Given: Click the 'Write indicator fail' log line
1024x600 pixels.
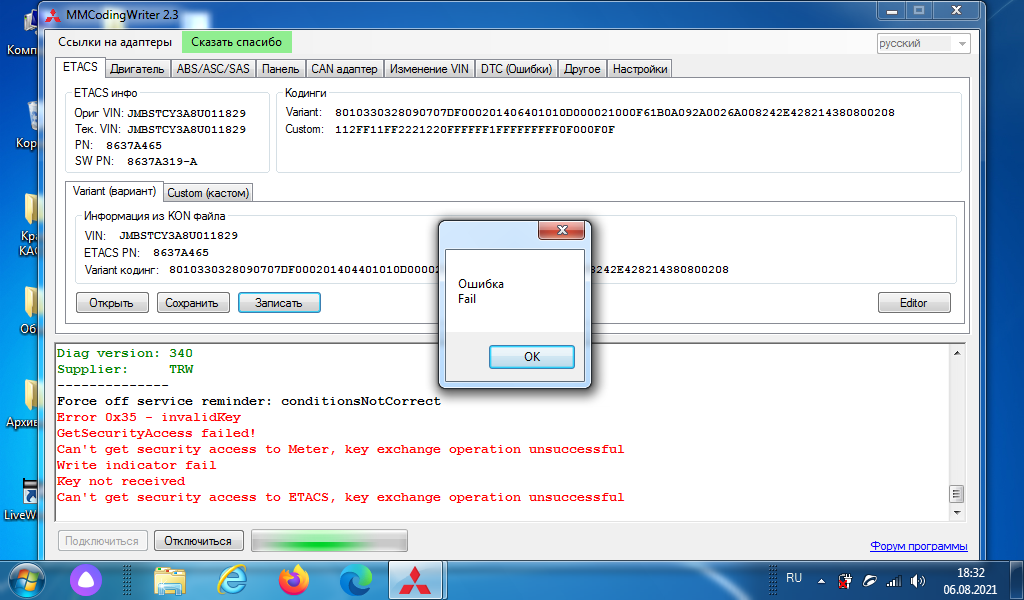Looking at the screenshot, I should (x=136, y=465).
